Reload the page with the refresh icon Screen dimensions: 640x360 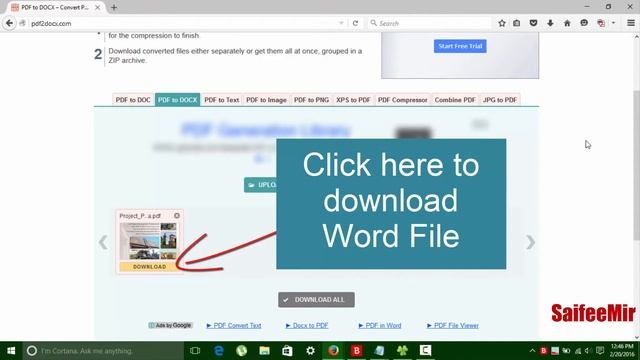(x=355, y=23)
